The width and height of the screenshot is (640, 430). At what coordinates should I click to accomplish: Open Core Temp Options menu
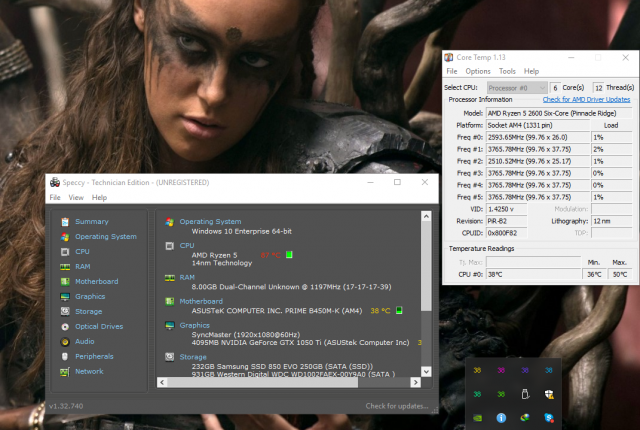(x=477, y=72)
